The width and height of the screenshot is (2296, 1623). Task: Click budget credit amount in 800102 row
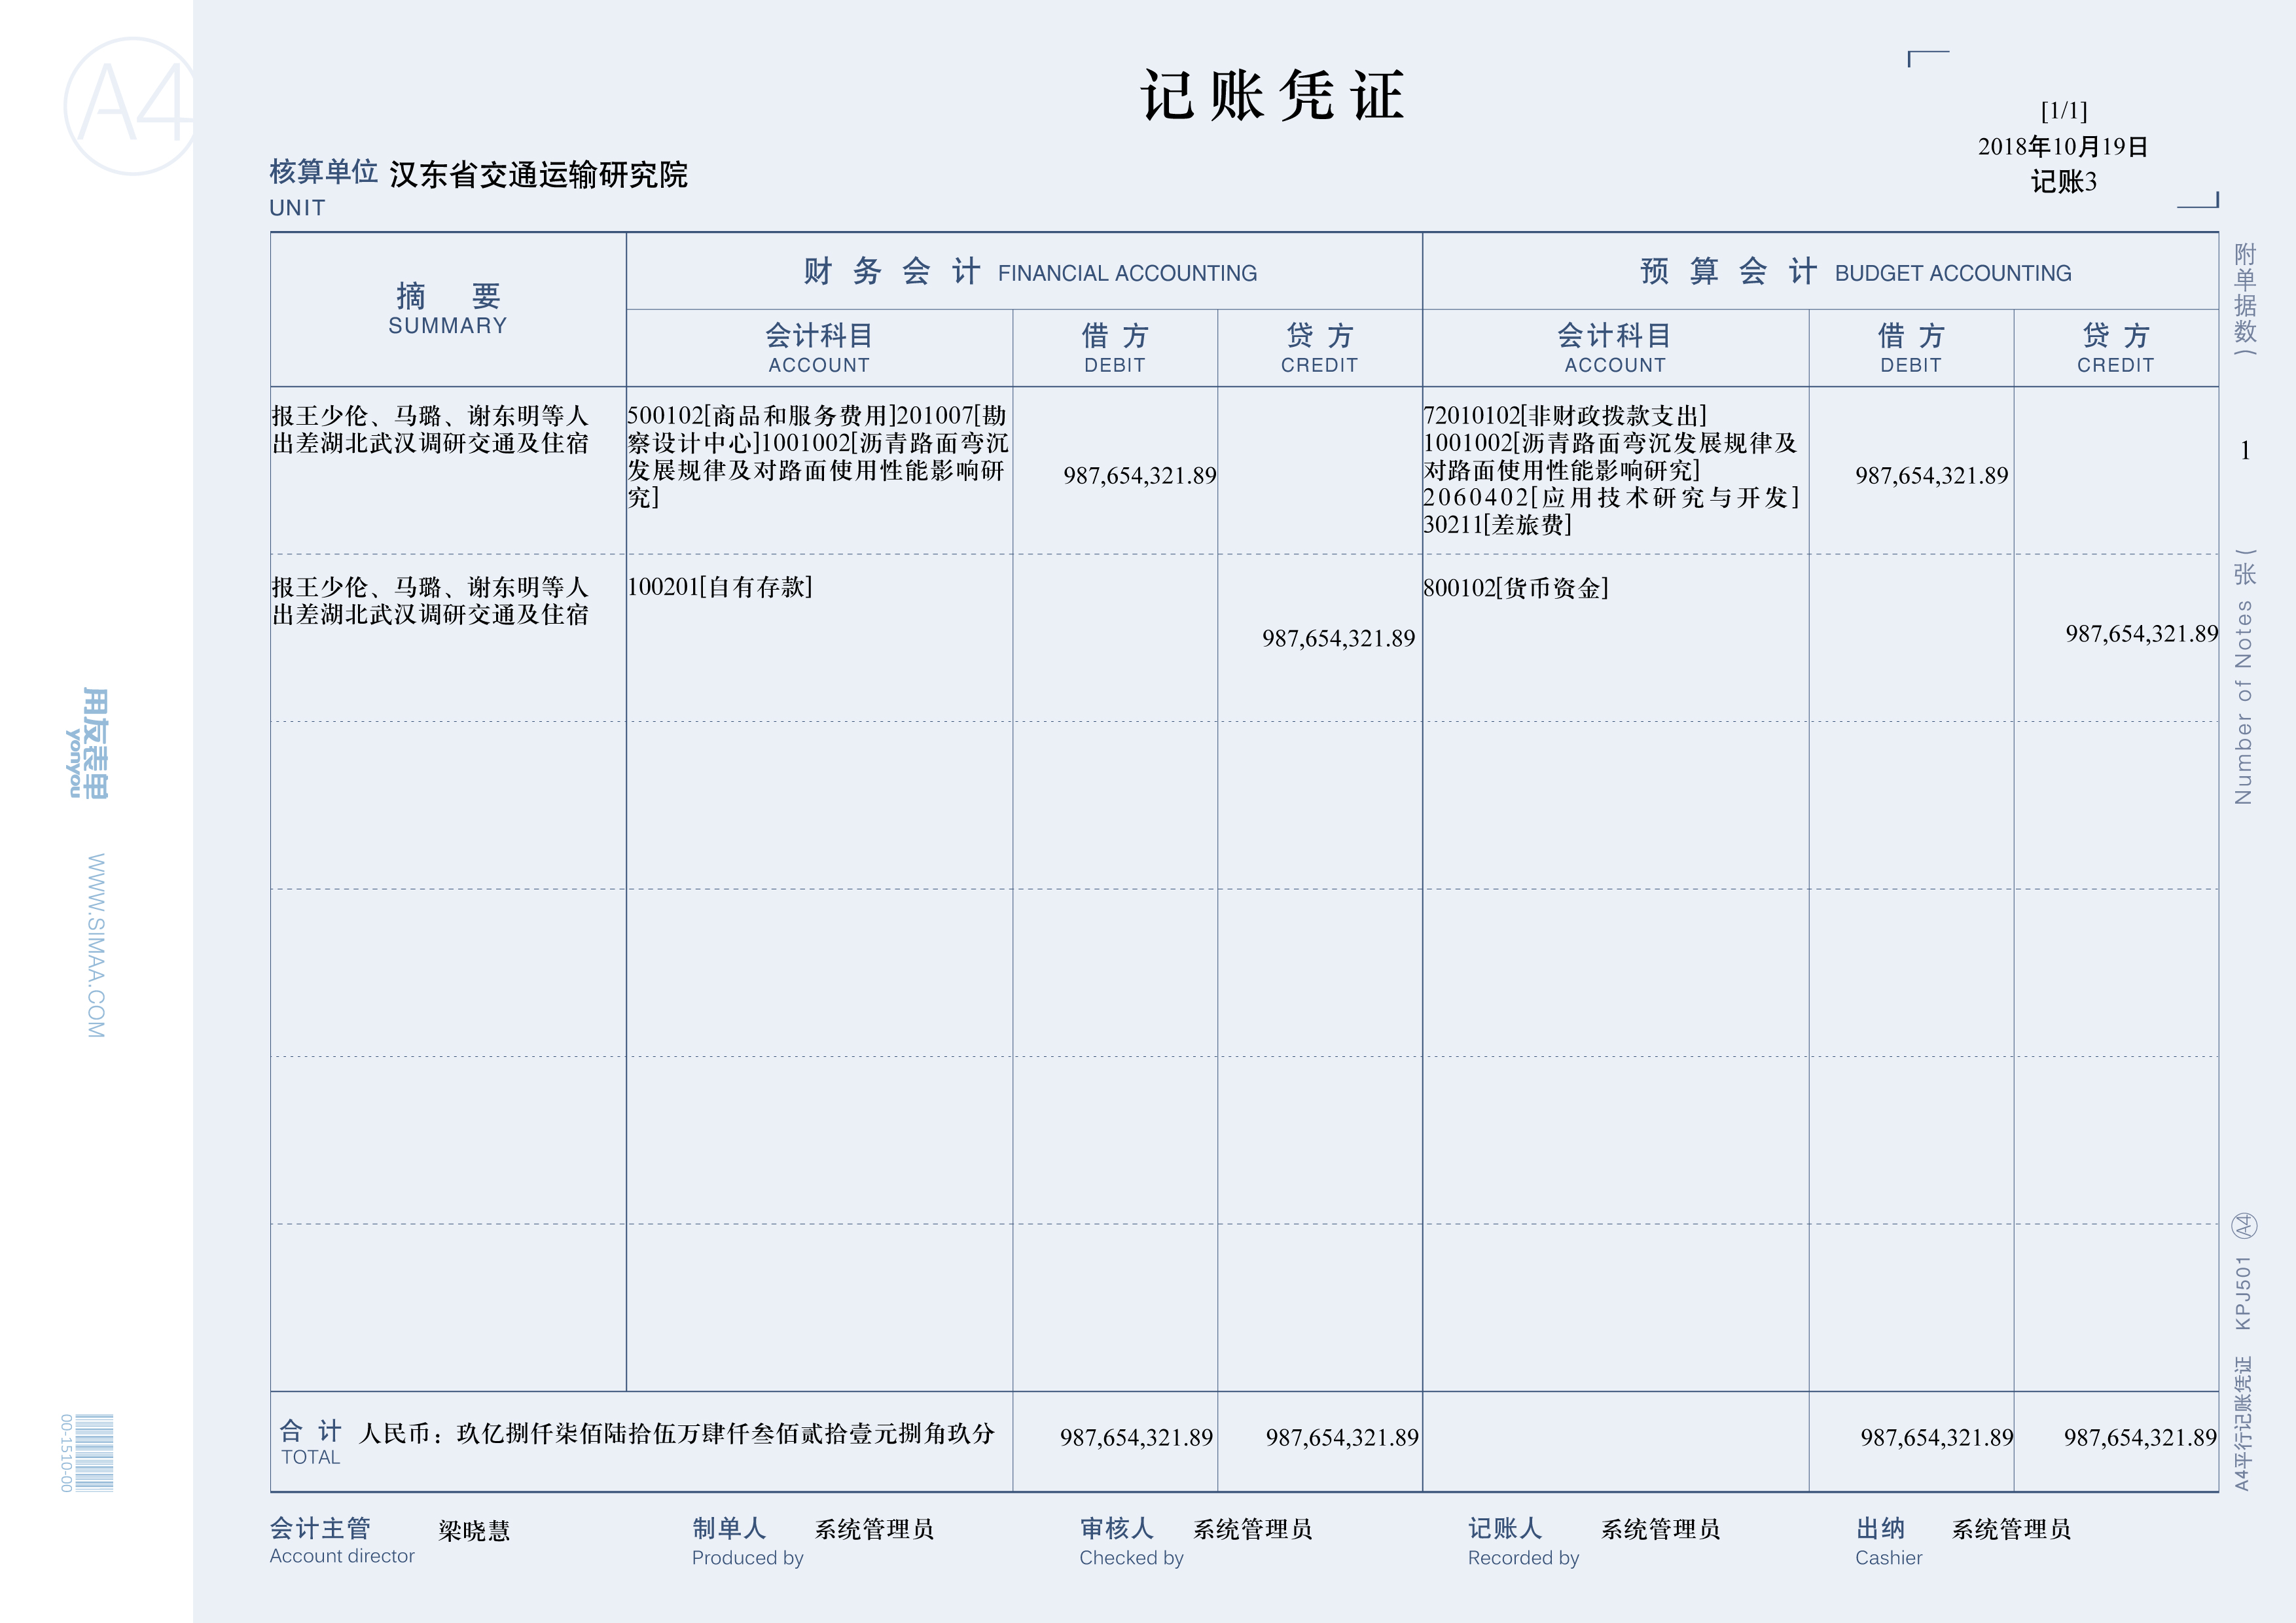[2142, 633]
